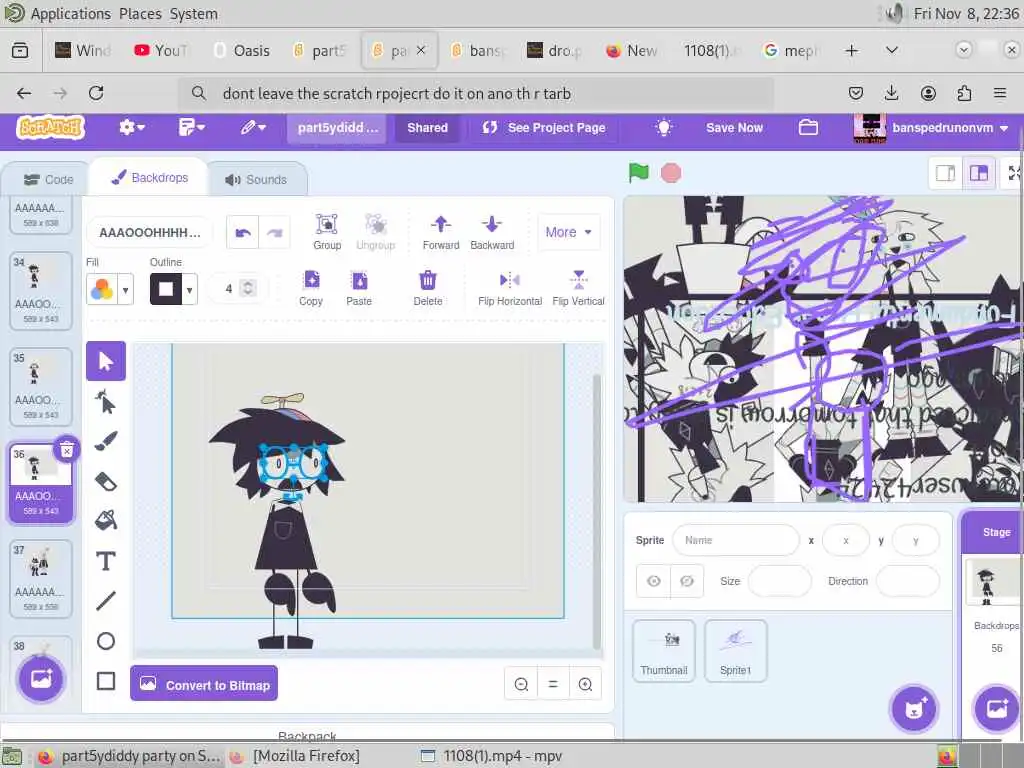Click the Fill color swatch
Screen dimensions: 1024x768
point(102,289)
